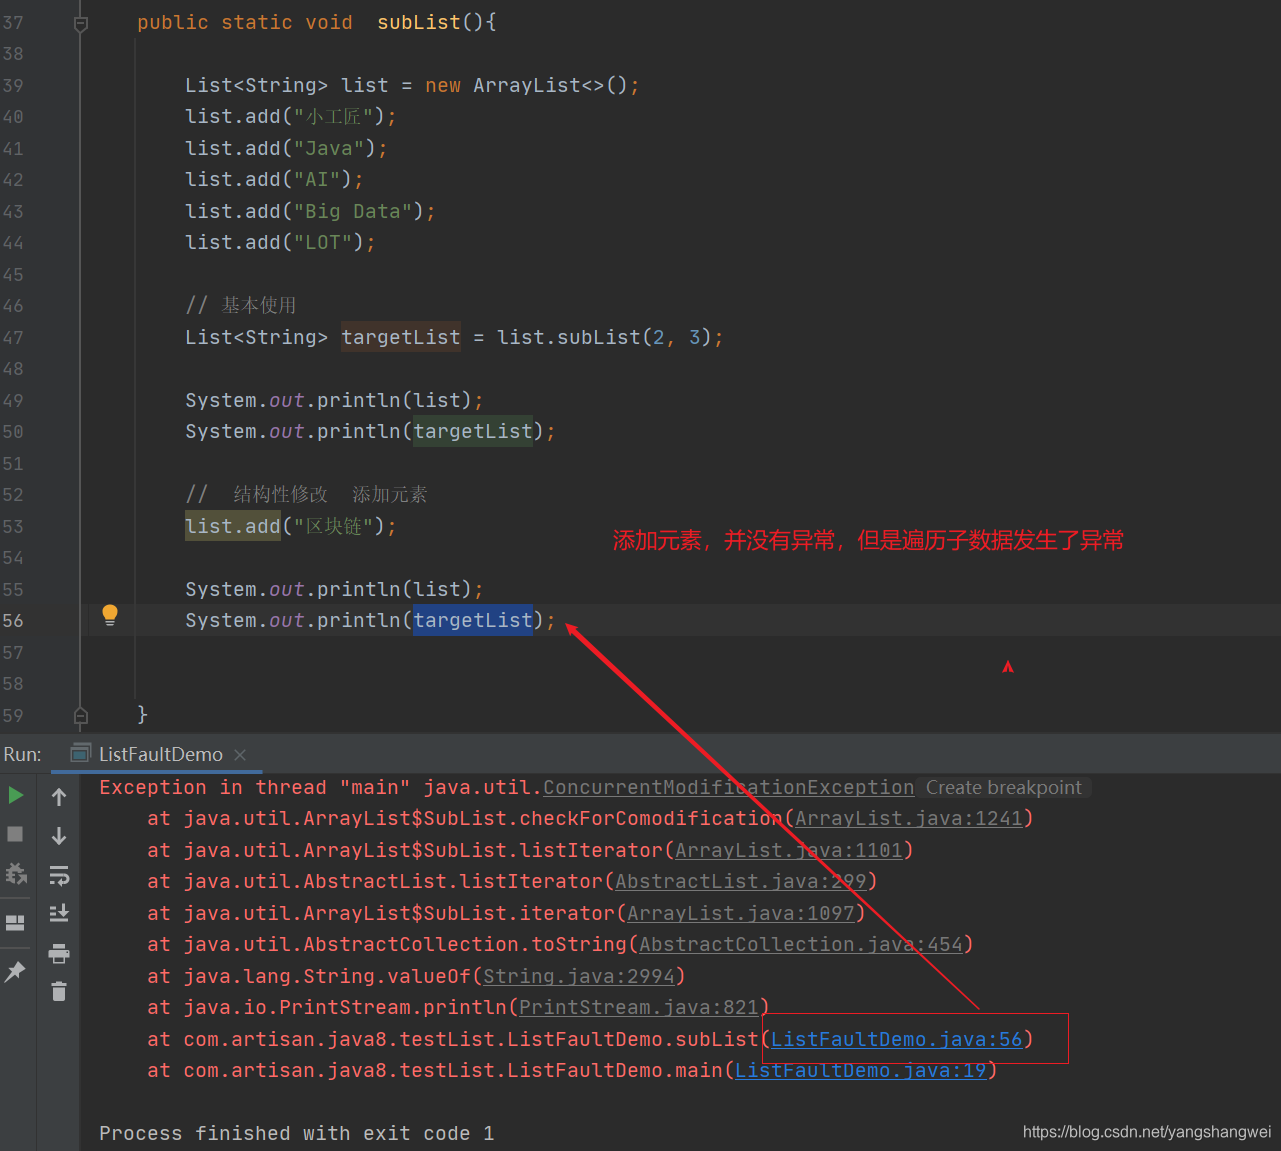Click the "Big Data" string literal

click(353, 211)
